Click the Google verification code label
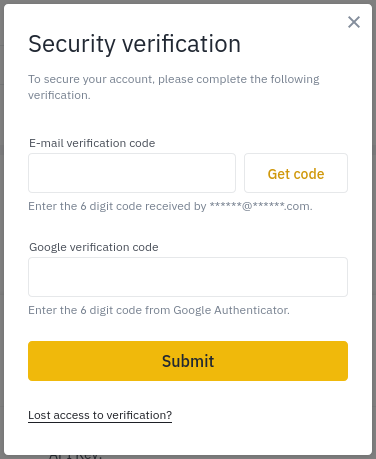Viewport: 376px width, 459px height. click(x=94, y=247)
